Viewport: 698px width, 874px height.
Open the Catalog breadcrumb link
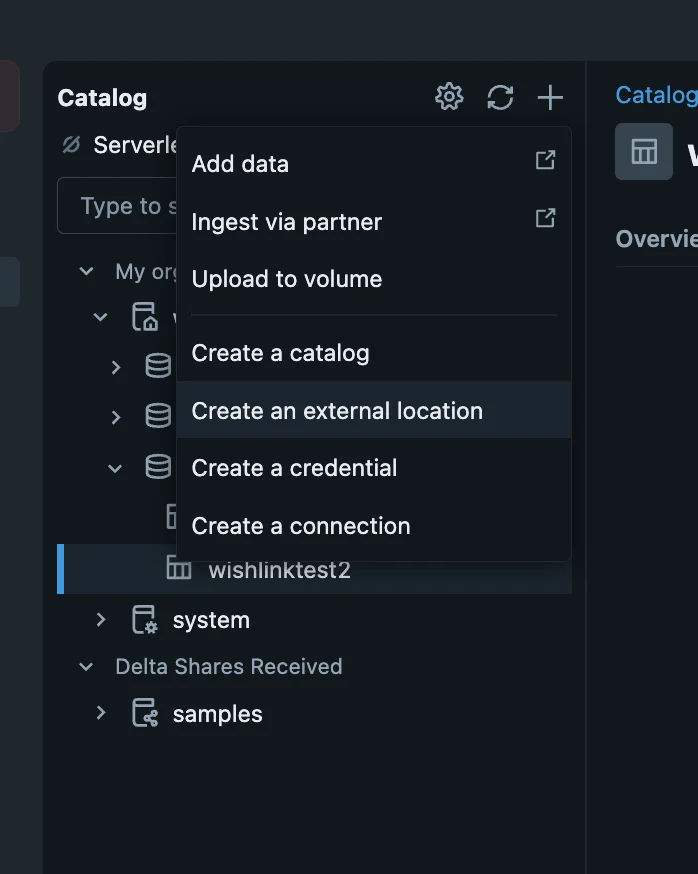tap(655, 95)
